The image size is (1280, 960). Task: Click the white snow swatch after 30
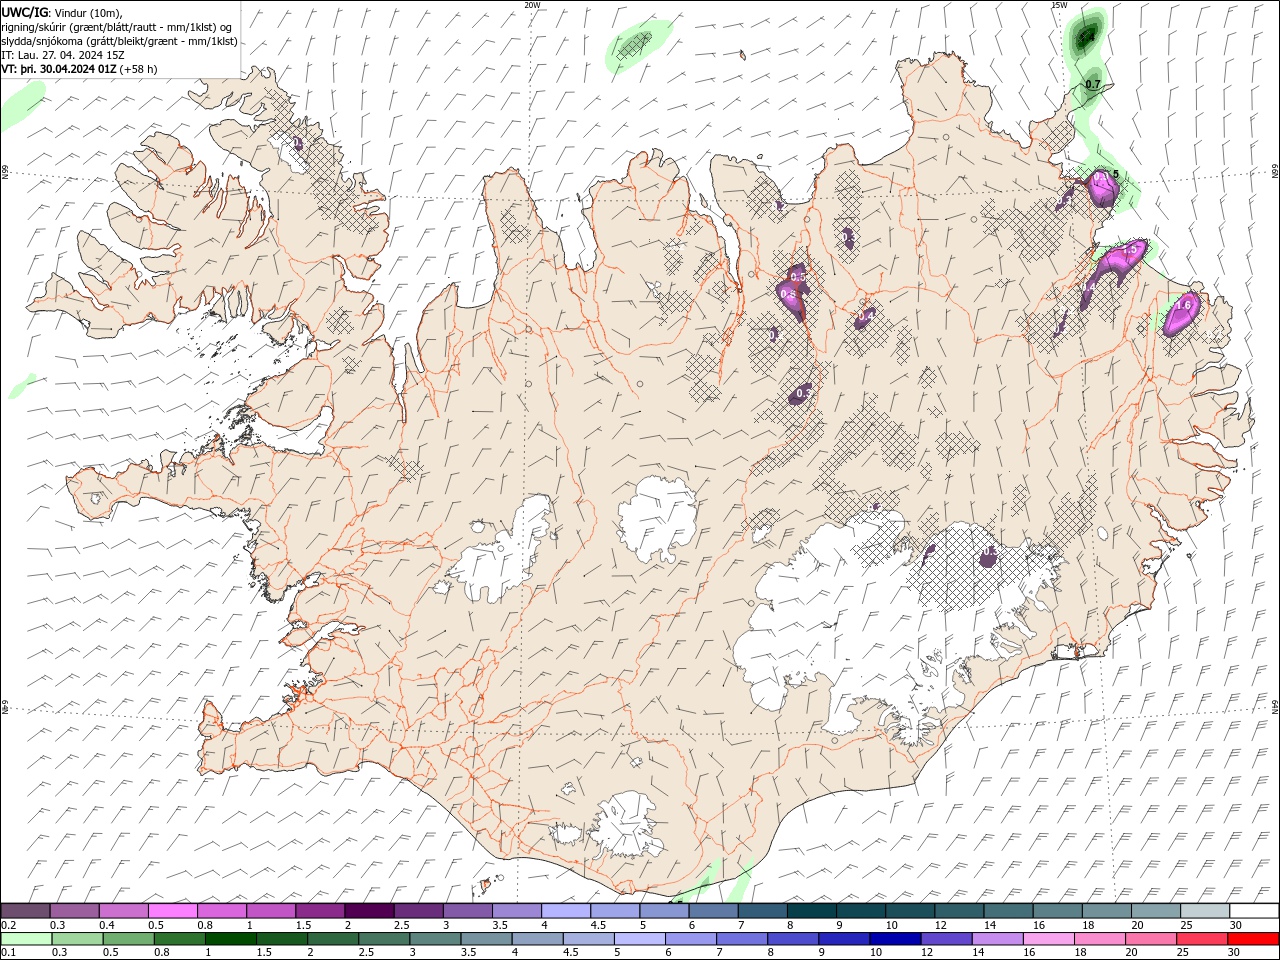click(x=1254, y=911)
